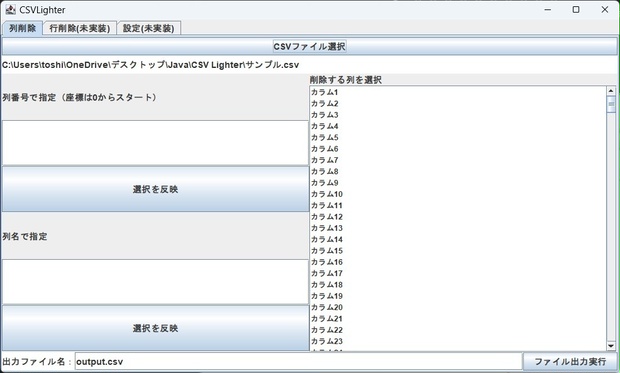Select カラム19 in the column list
This screenshot has width=620, height=373.
pyautogui.click(x=458, y=296)
